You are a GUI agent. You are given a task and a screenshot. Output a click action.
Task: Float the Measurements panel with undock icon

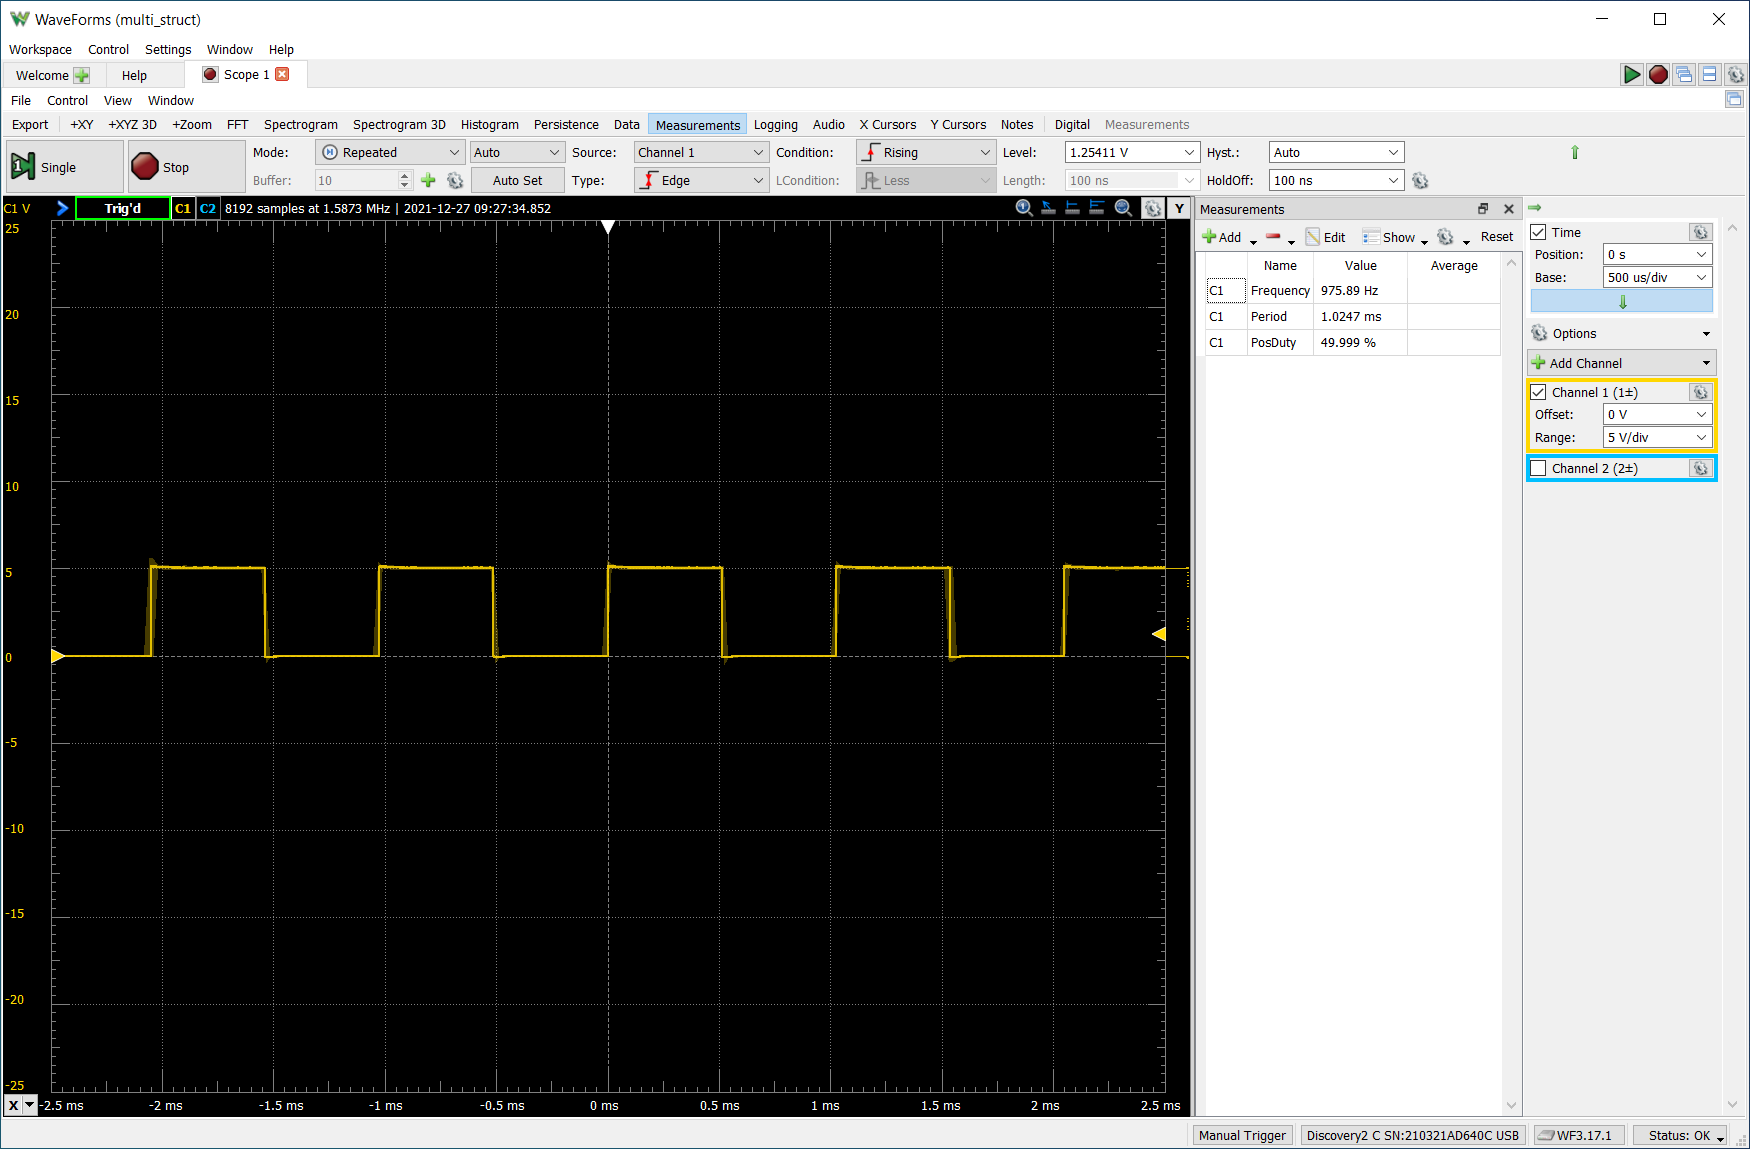pos(1483,209)
